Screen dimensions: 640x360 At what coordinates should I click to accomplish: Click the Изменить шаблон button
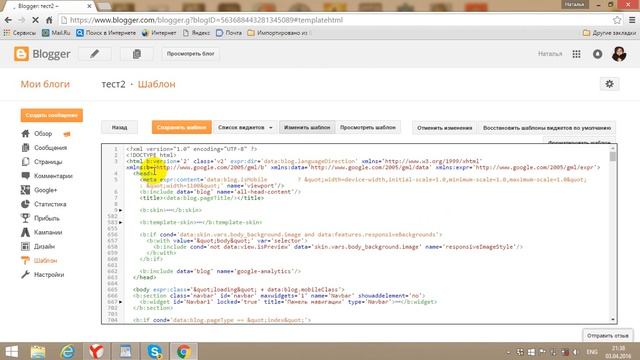point(307,127)
